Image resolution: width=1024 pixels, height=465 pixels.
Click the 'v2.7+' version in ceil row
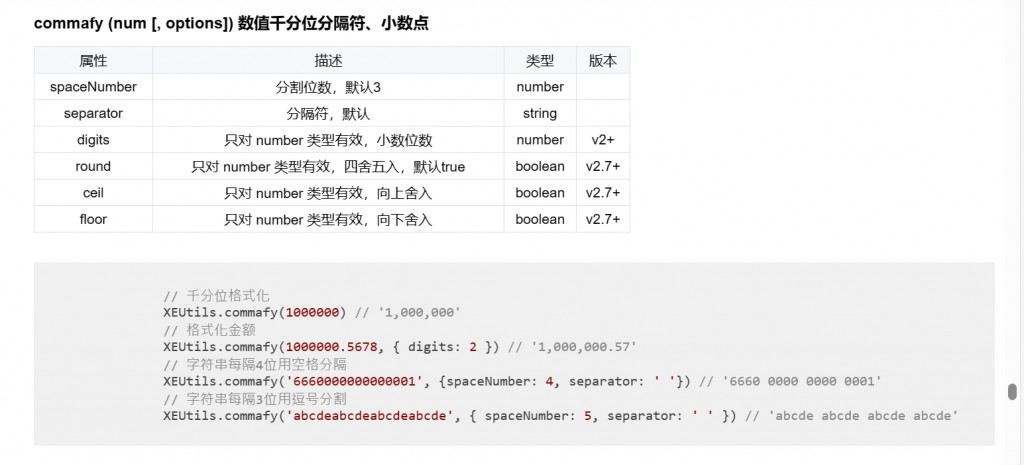[x=603, y=193]
